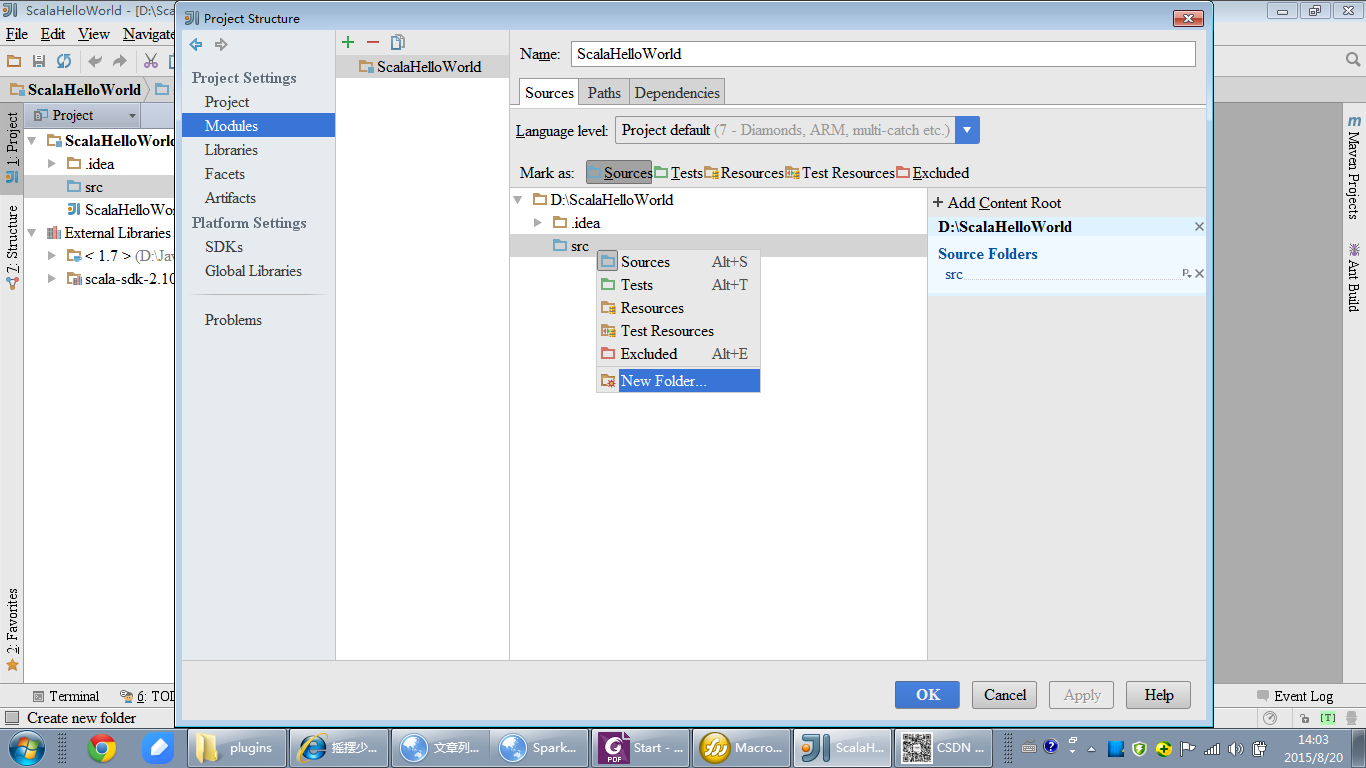Open the Terminal tool window

coord(66,696)
